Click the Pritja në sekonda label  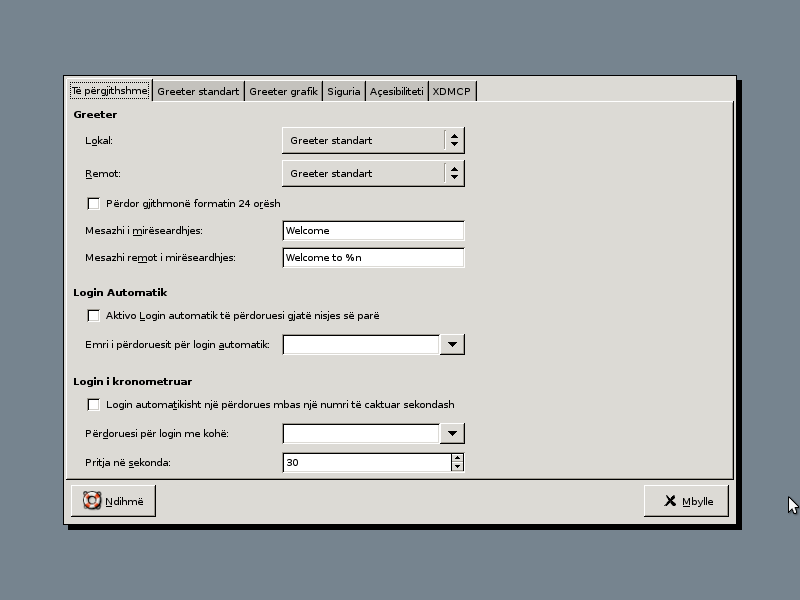pos(128,463)
